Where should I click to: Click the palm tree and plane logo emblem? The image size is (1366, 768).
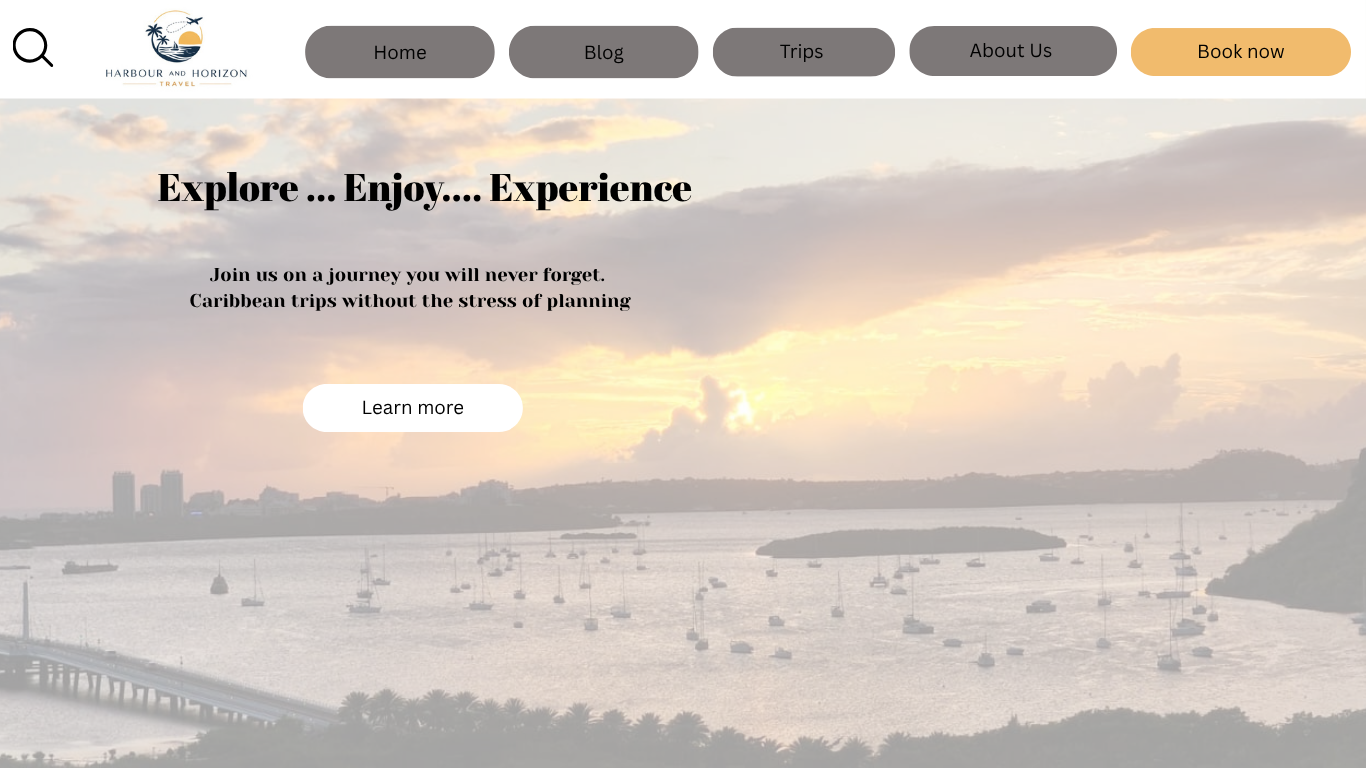(175, 37)
